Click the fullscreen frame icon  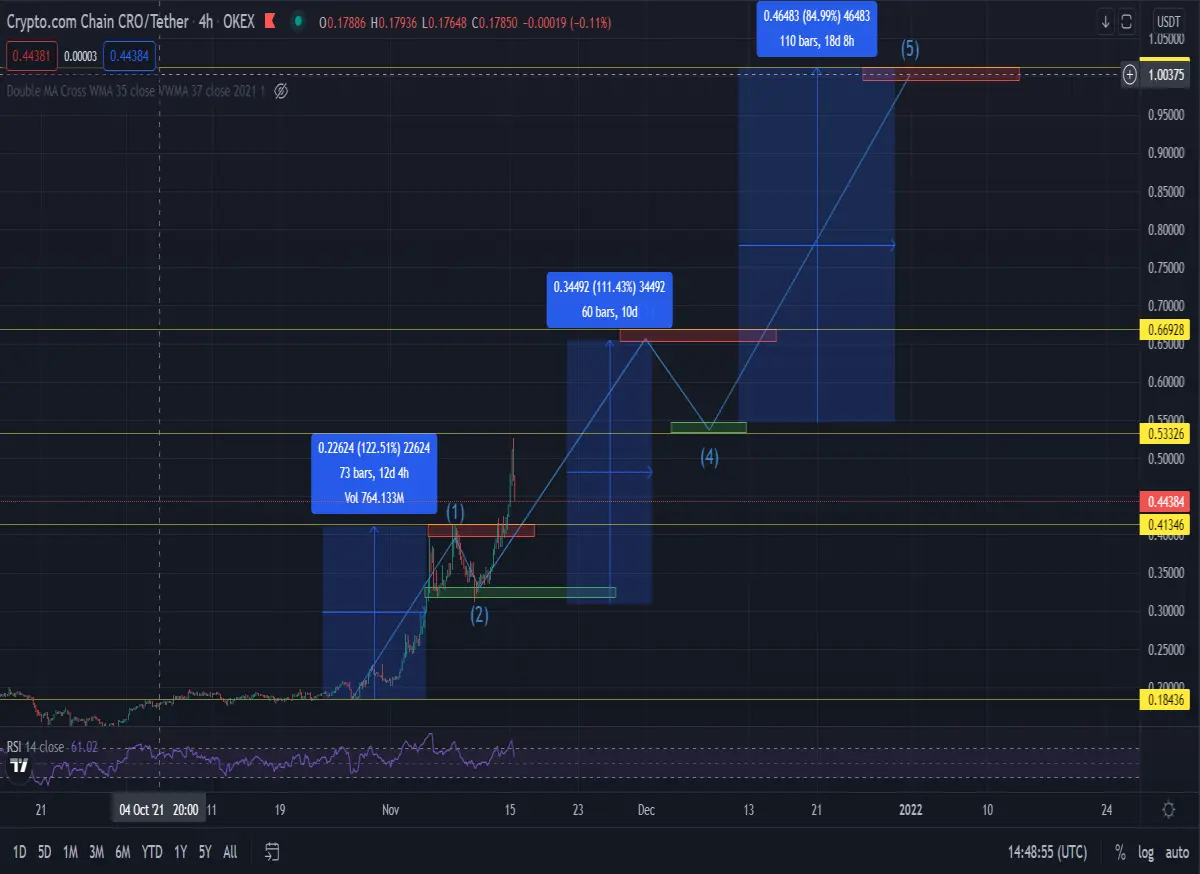[x=1127, y=21]
